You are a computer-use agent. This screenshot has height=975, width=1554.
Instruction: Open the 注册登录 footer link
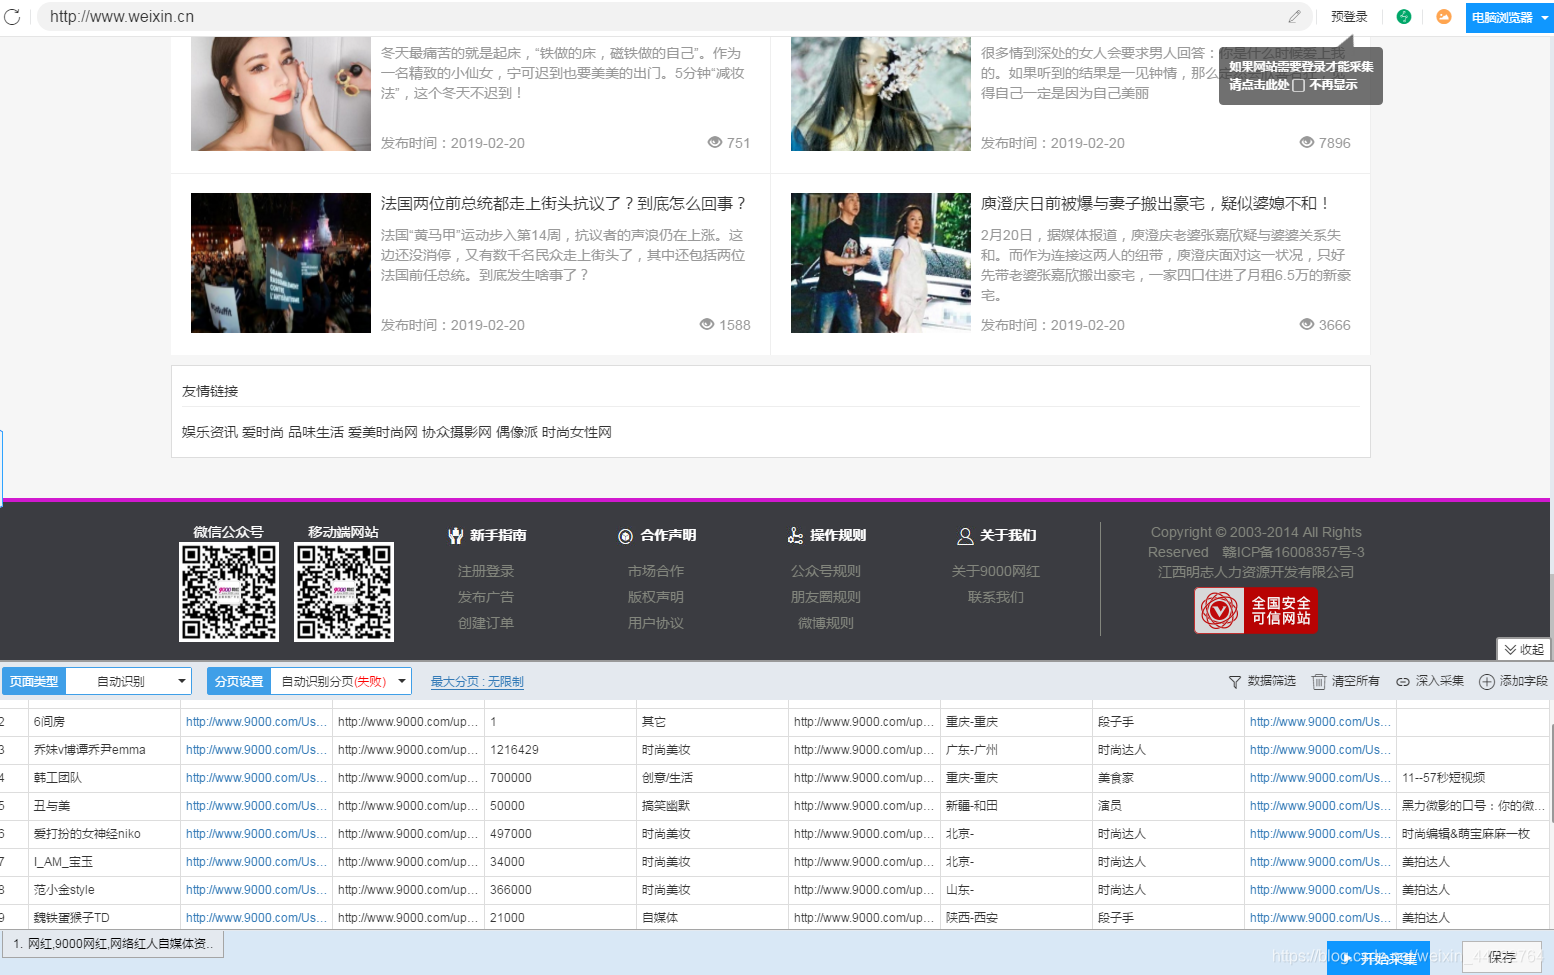pos(486,571)
